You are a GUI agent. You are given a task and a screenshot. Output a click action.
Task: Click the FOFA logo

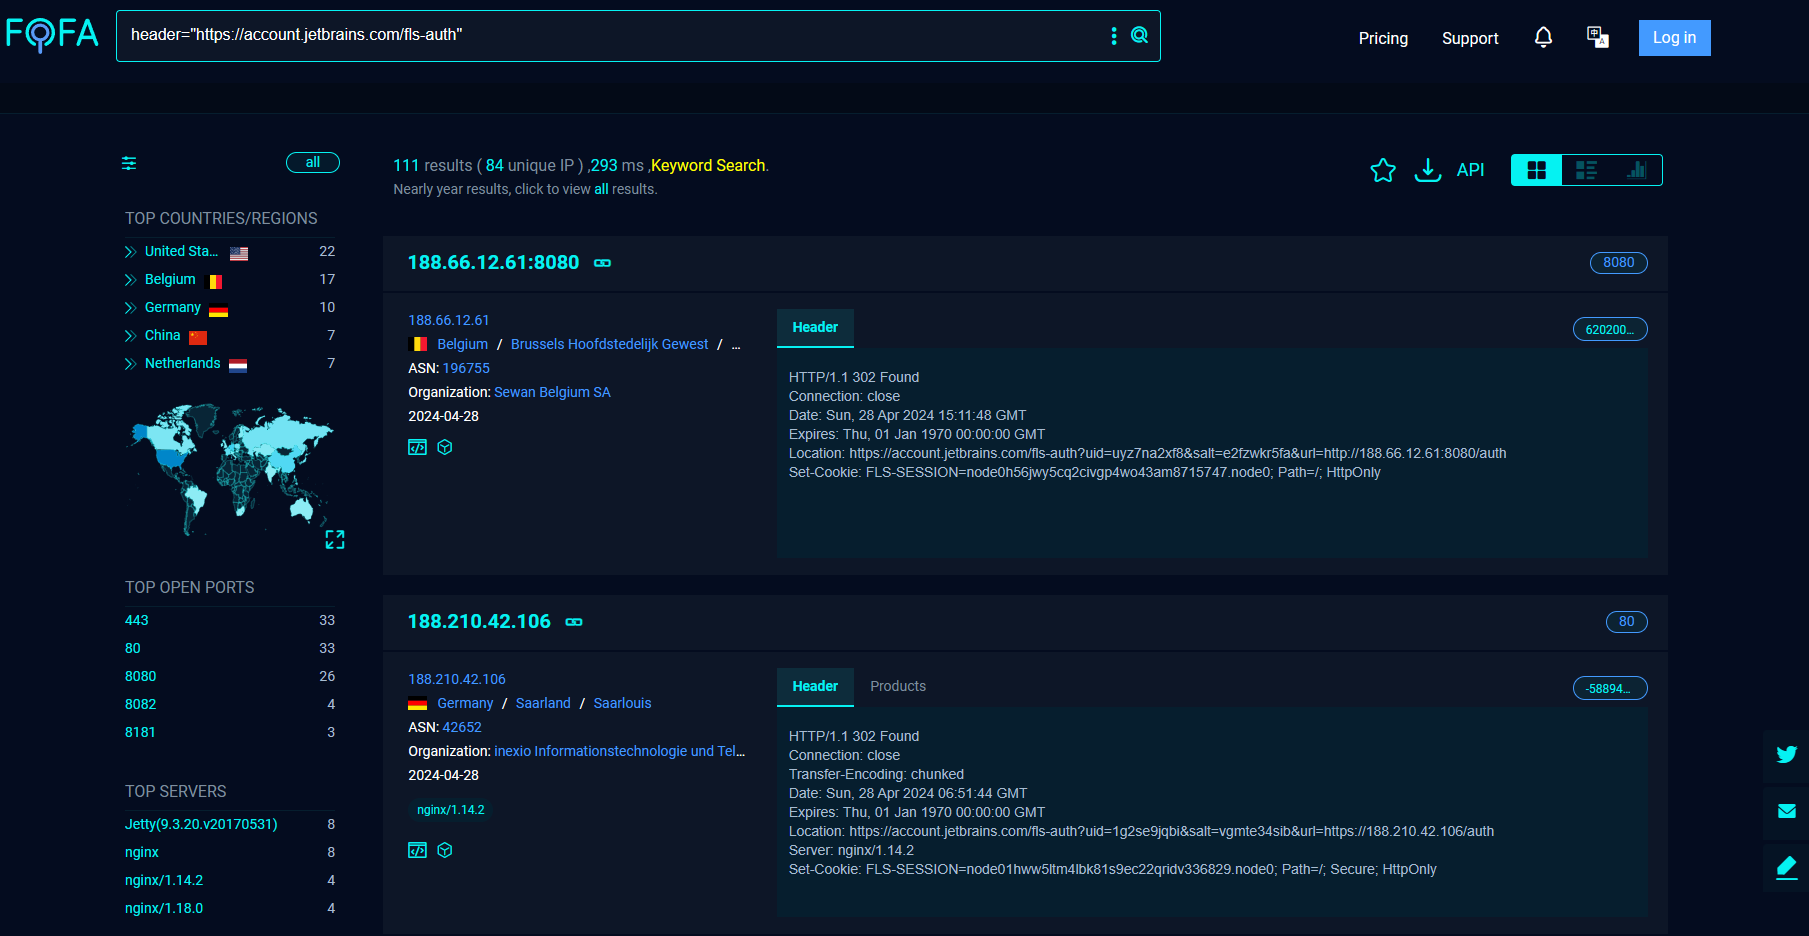(52, 35)
